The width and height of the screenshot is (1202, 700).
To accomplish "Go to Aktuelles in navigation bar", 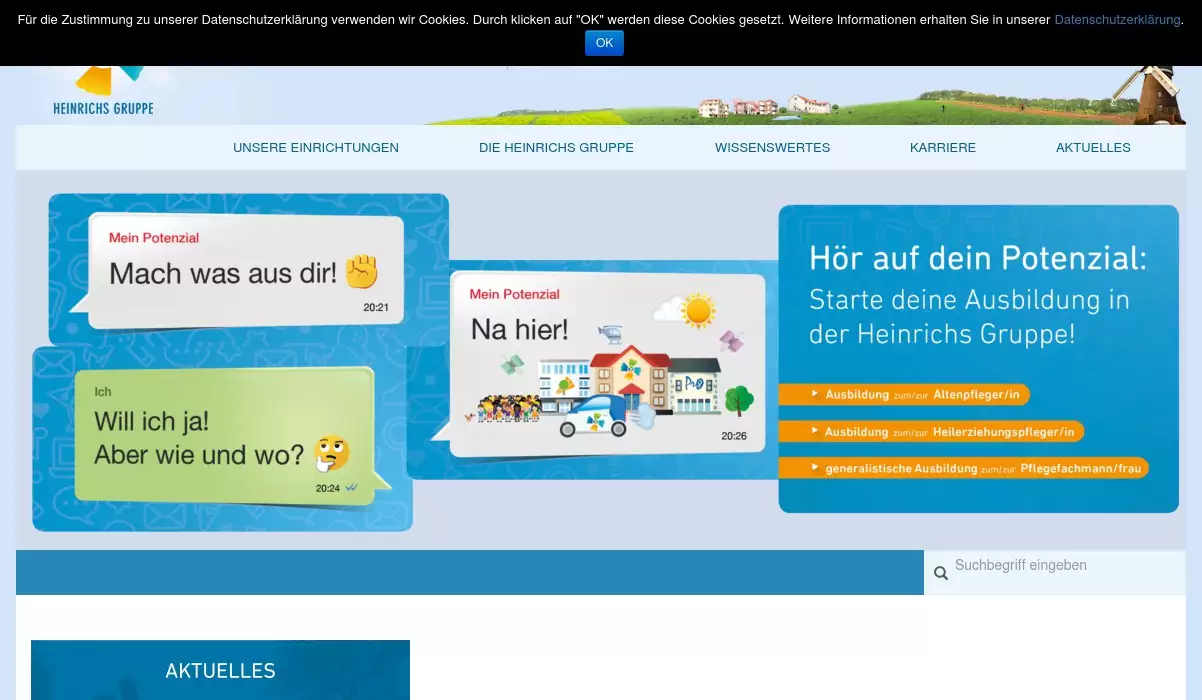I will (1093, 148).
